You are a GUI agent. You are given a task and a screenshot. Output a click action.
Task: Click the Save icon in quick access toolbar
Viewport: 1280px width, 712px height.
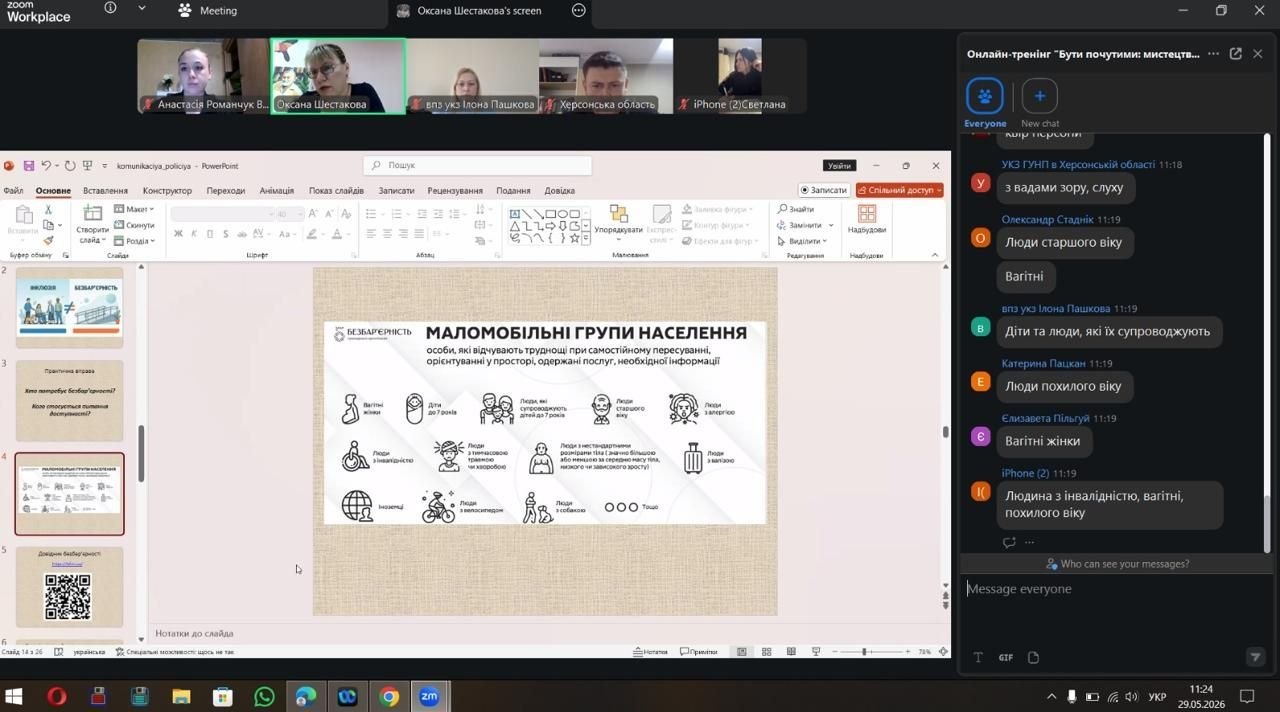pyautogui.click(x=28, y=165)
